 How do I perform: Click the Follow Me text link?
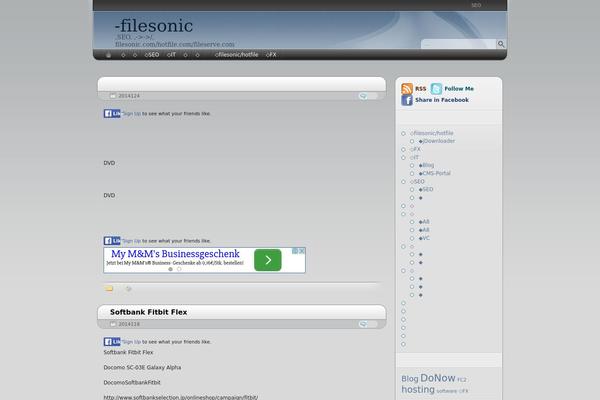(x=459, y=89)
